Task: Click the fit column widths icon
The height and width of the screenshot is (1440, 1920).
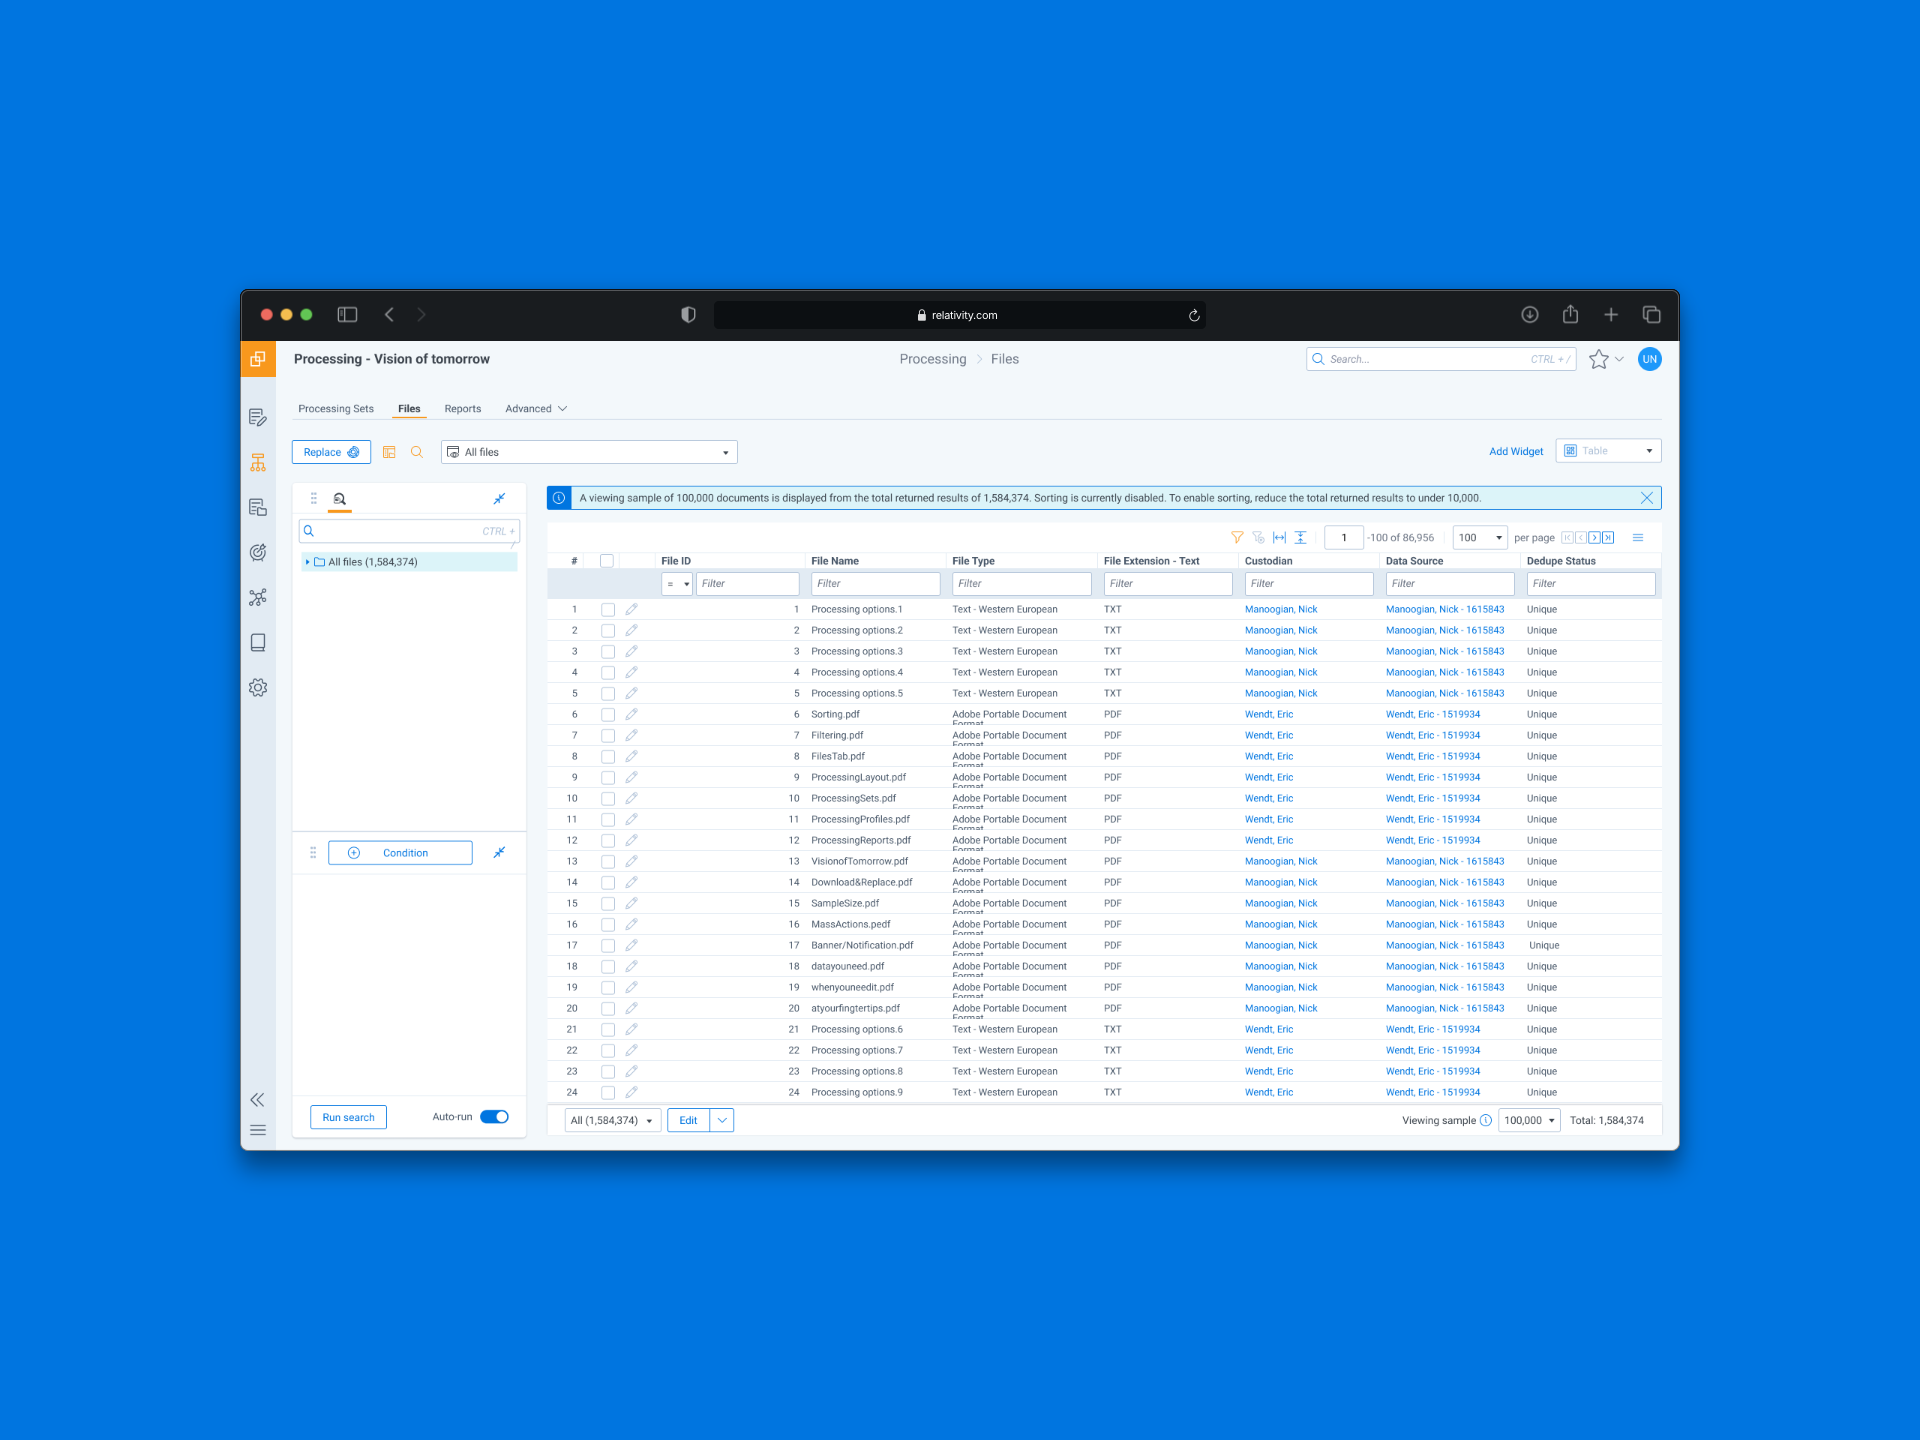Action: 1279,537
